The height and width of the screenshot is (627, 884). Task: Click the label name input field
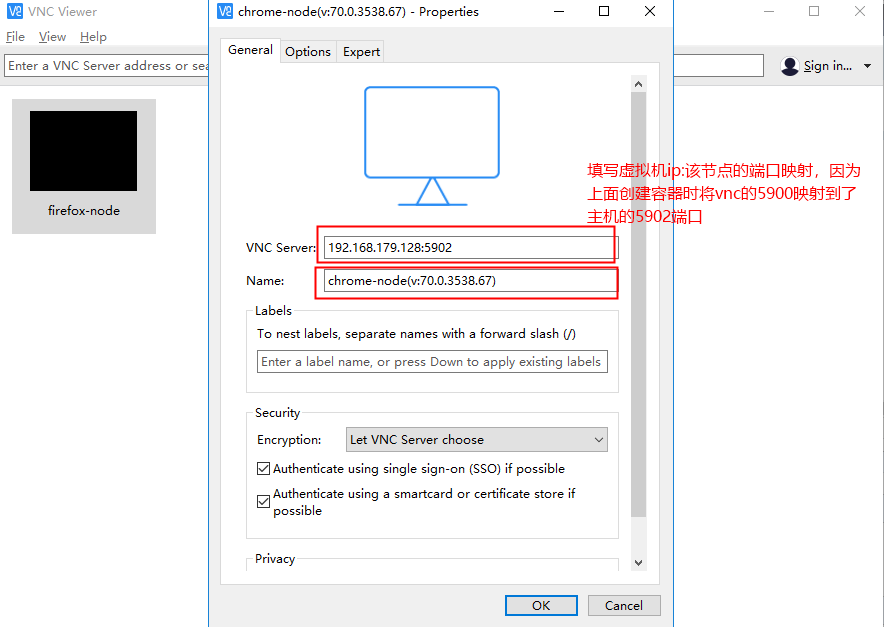point(432,361)
